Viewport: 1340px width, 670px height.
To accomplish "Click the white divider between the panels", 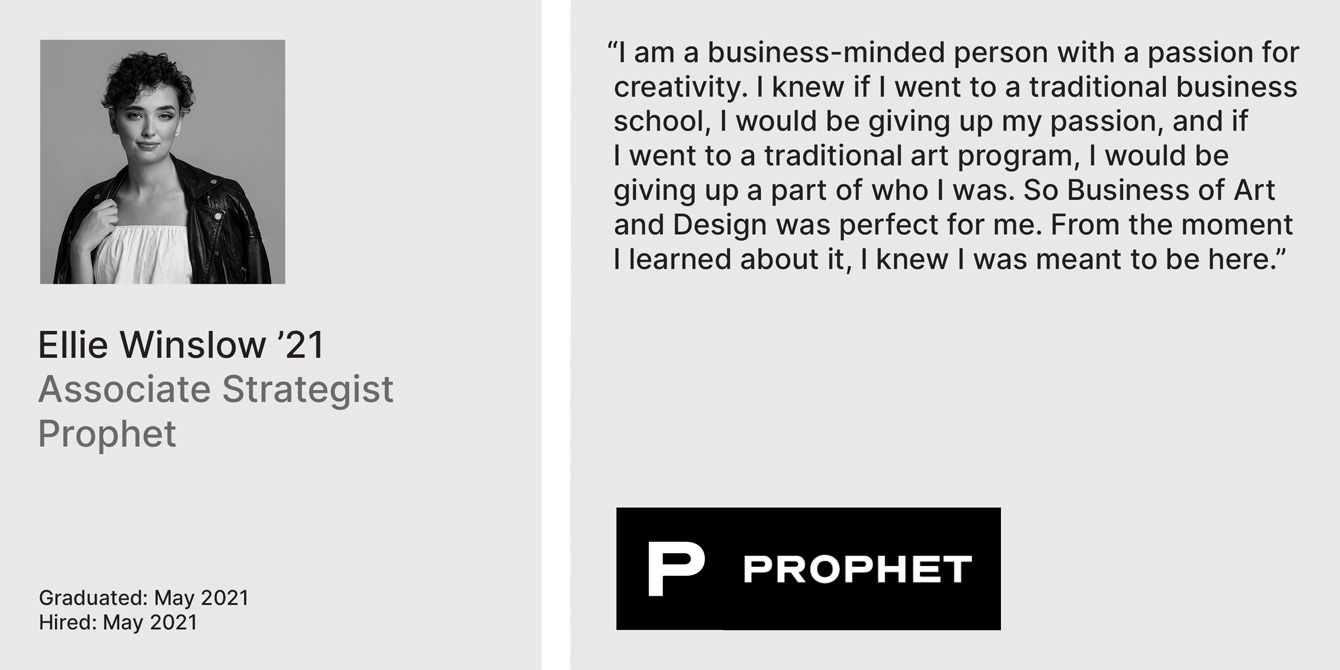I will [556, 335].
